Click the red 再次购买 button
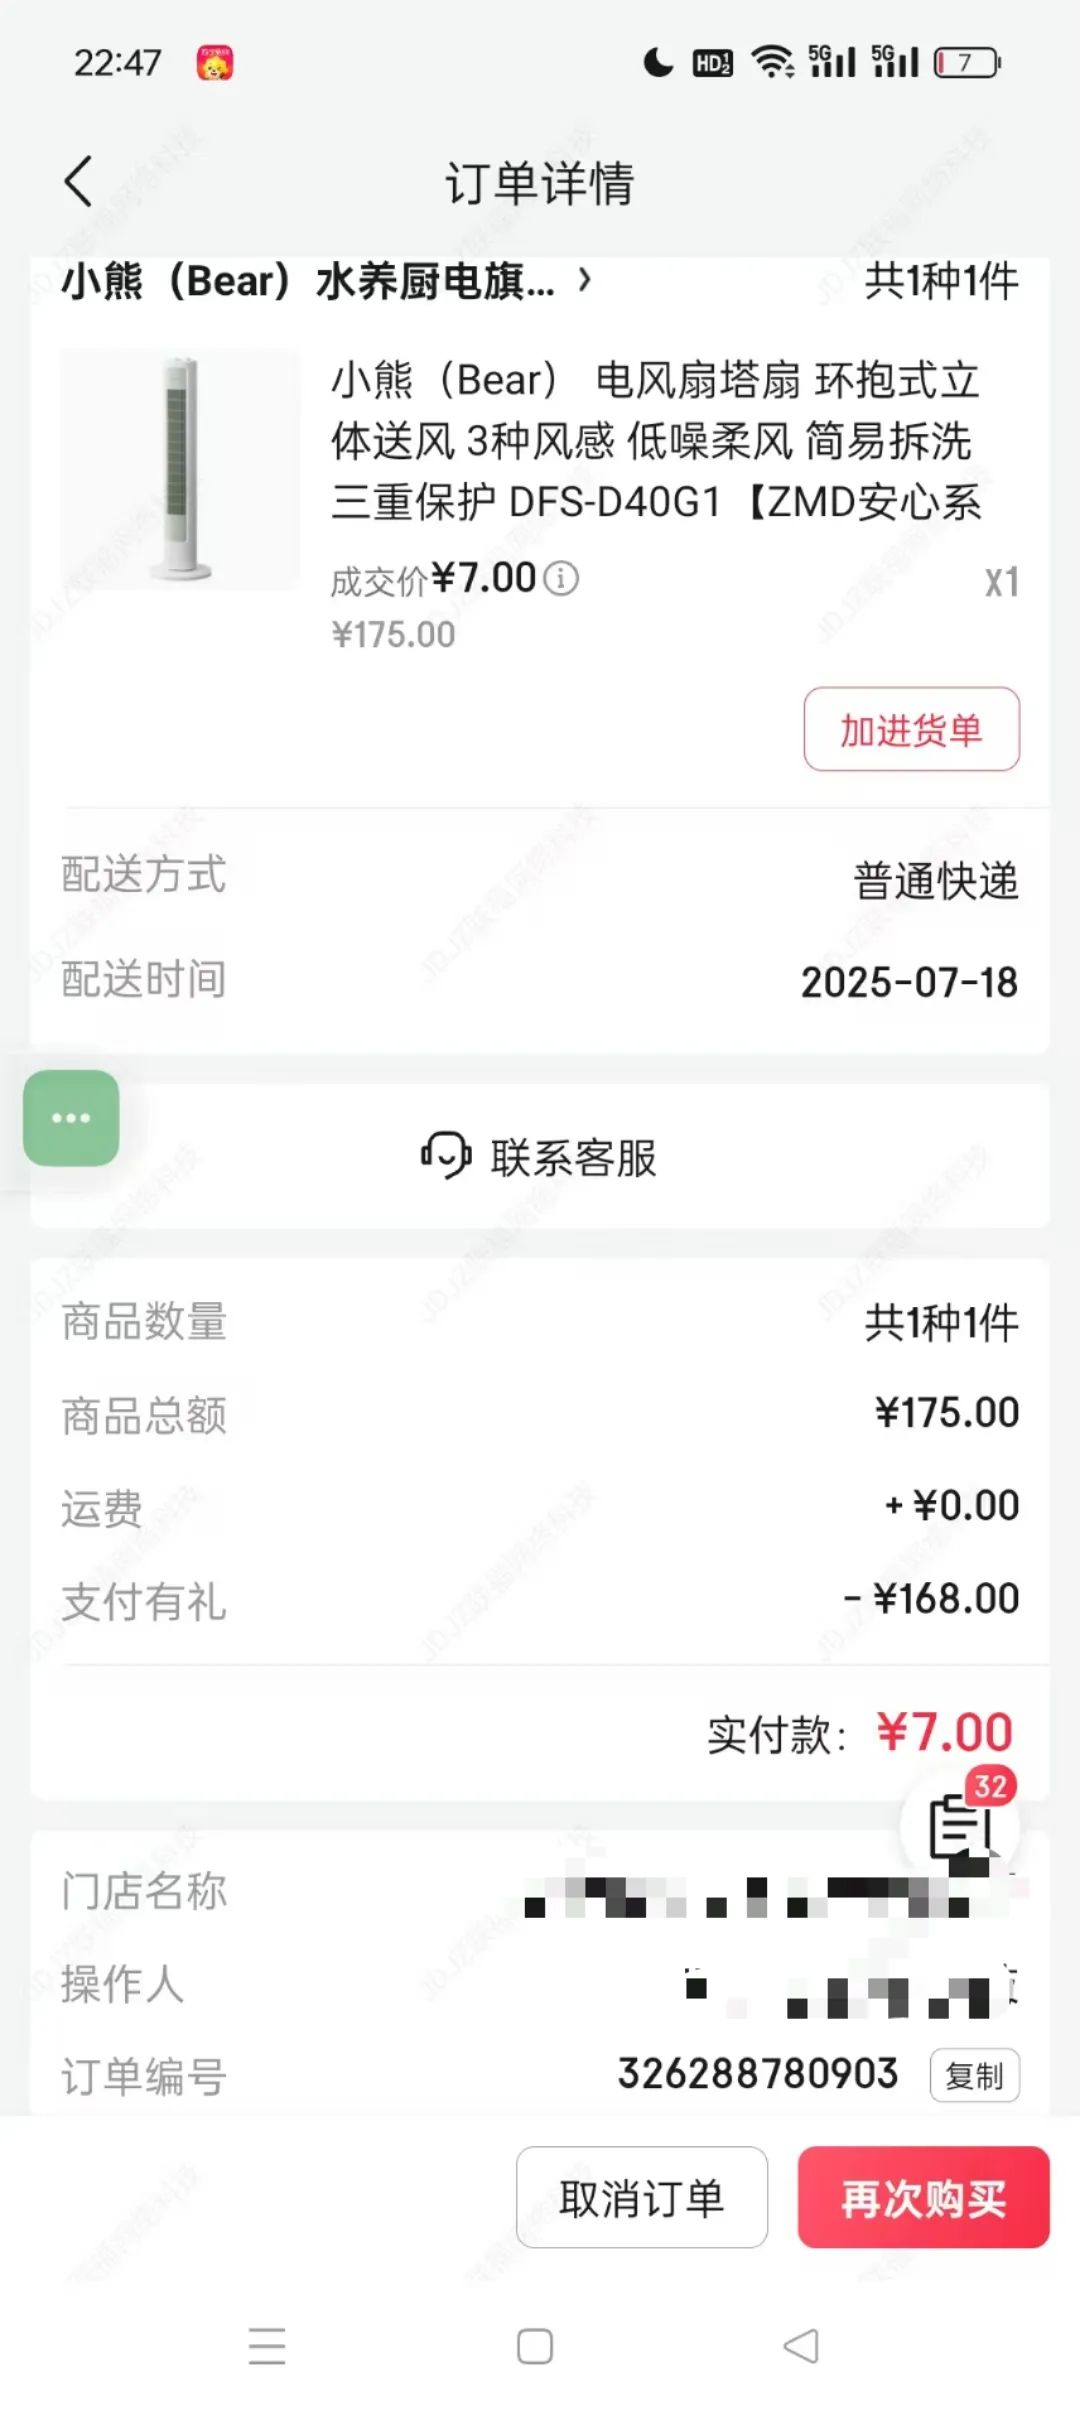This screenshot has height=2412, width=1080. click(923, 2197)
